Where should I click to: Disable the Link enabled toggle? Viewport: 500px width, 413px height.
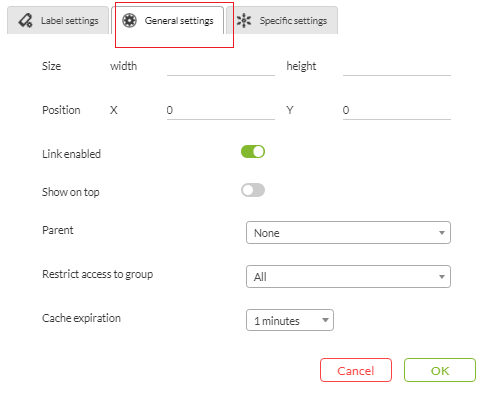point(253,152)
